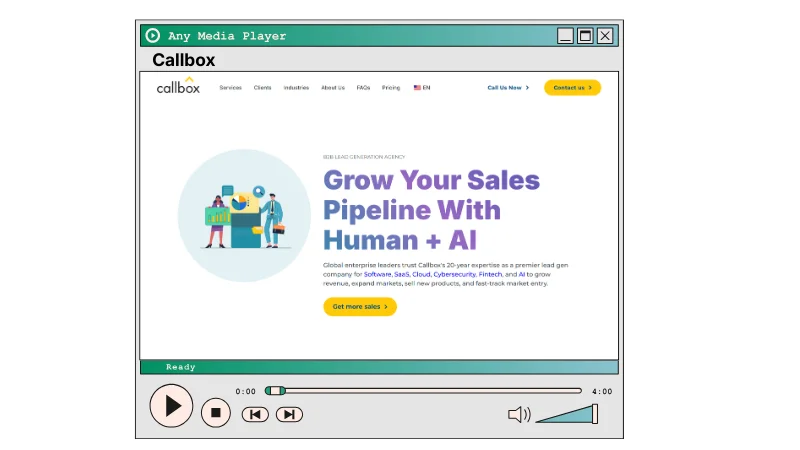The width and height of the screenshot is (800, 450).
Task: Expand the Industries menu
Action: pos(296,88)
